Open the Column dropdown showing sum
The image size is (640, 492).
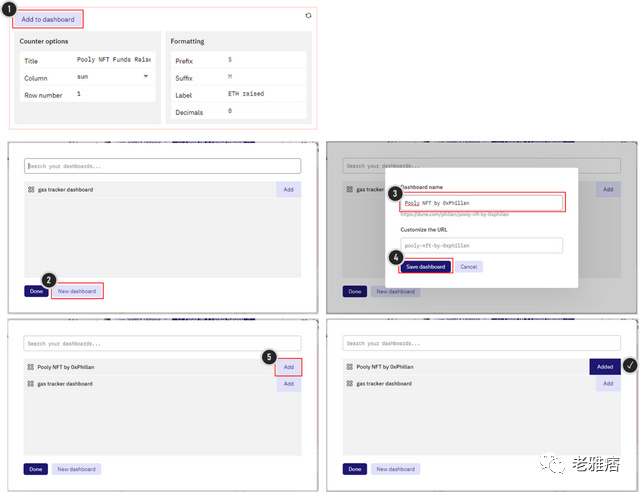(113, 77)
